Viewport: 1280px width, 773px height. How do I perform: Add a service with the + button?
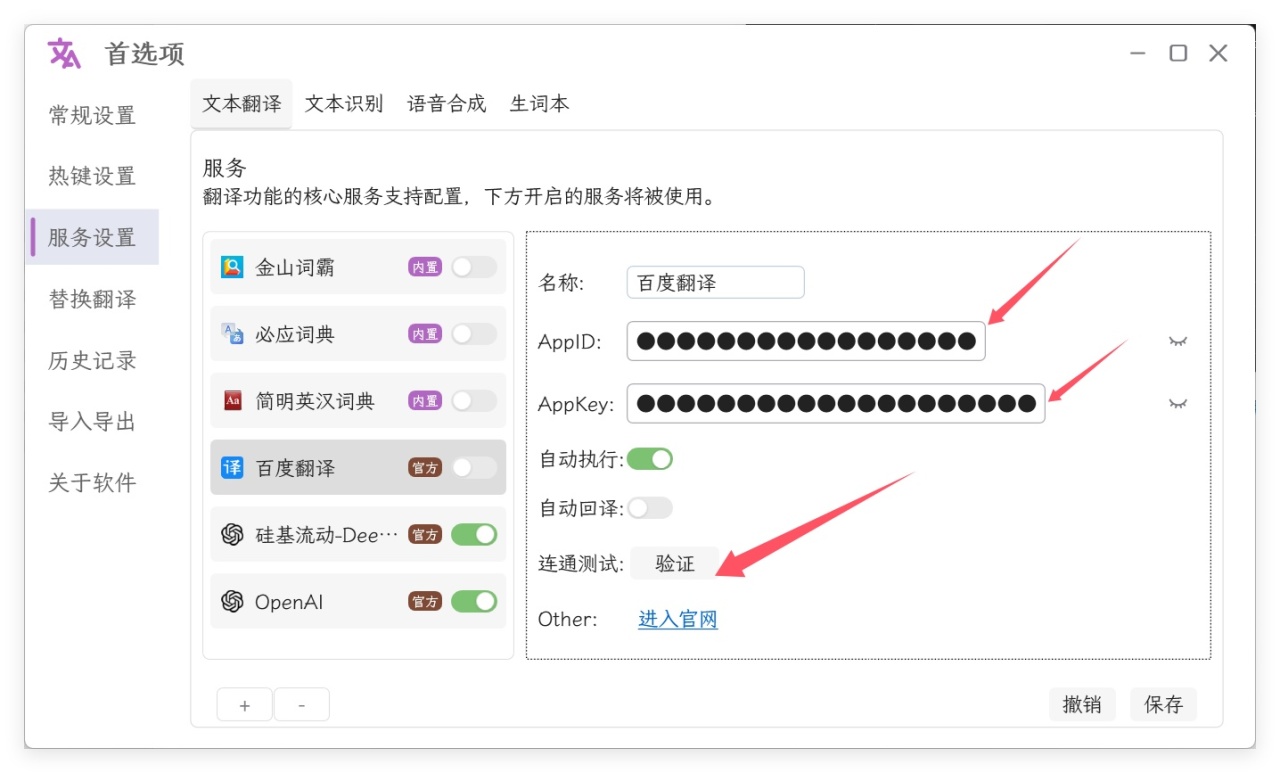245,705
